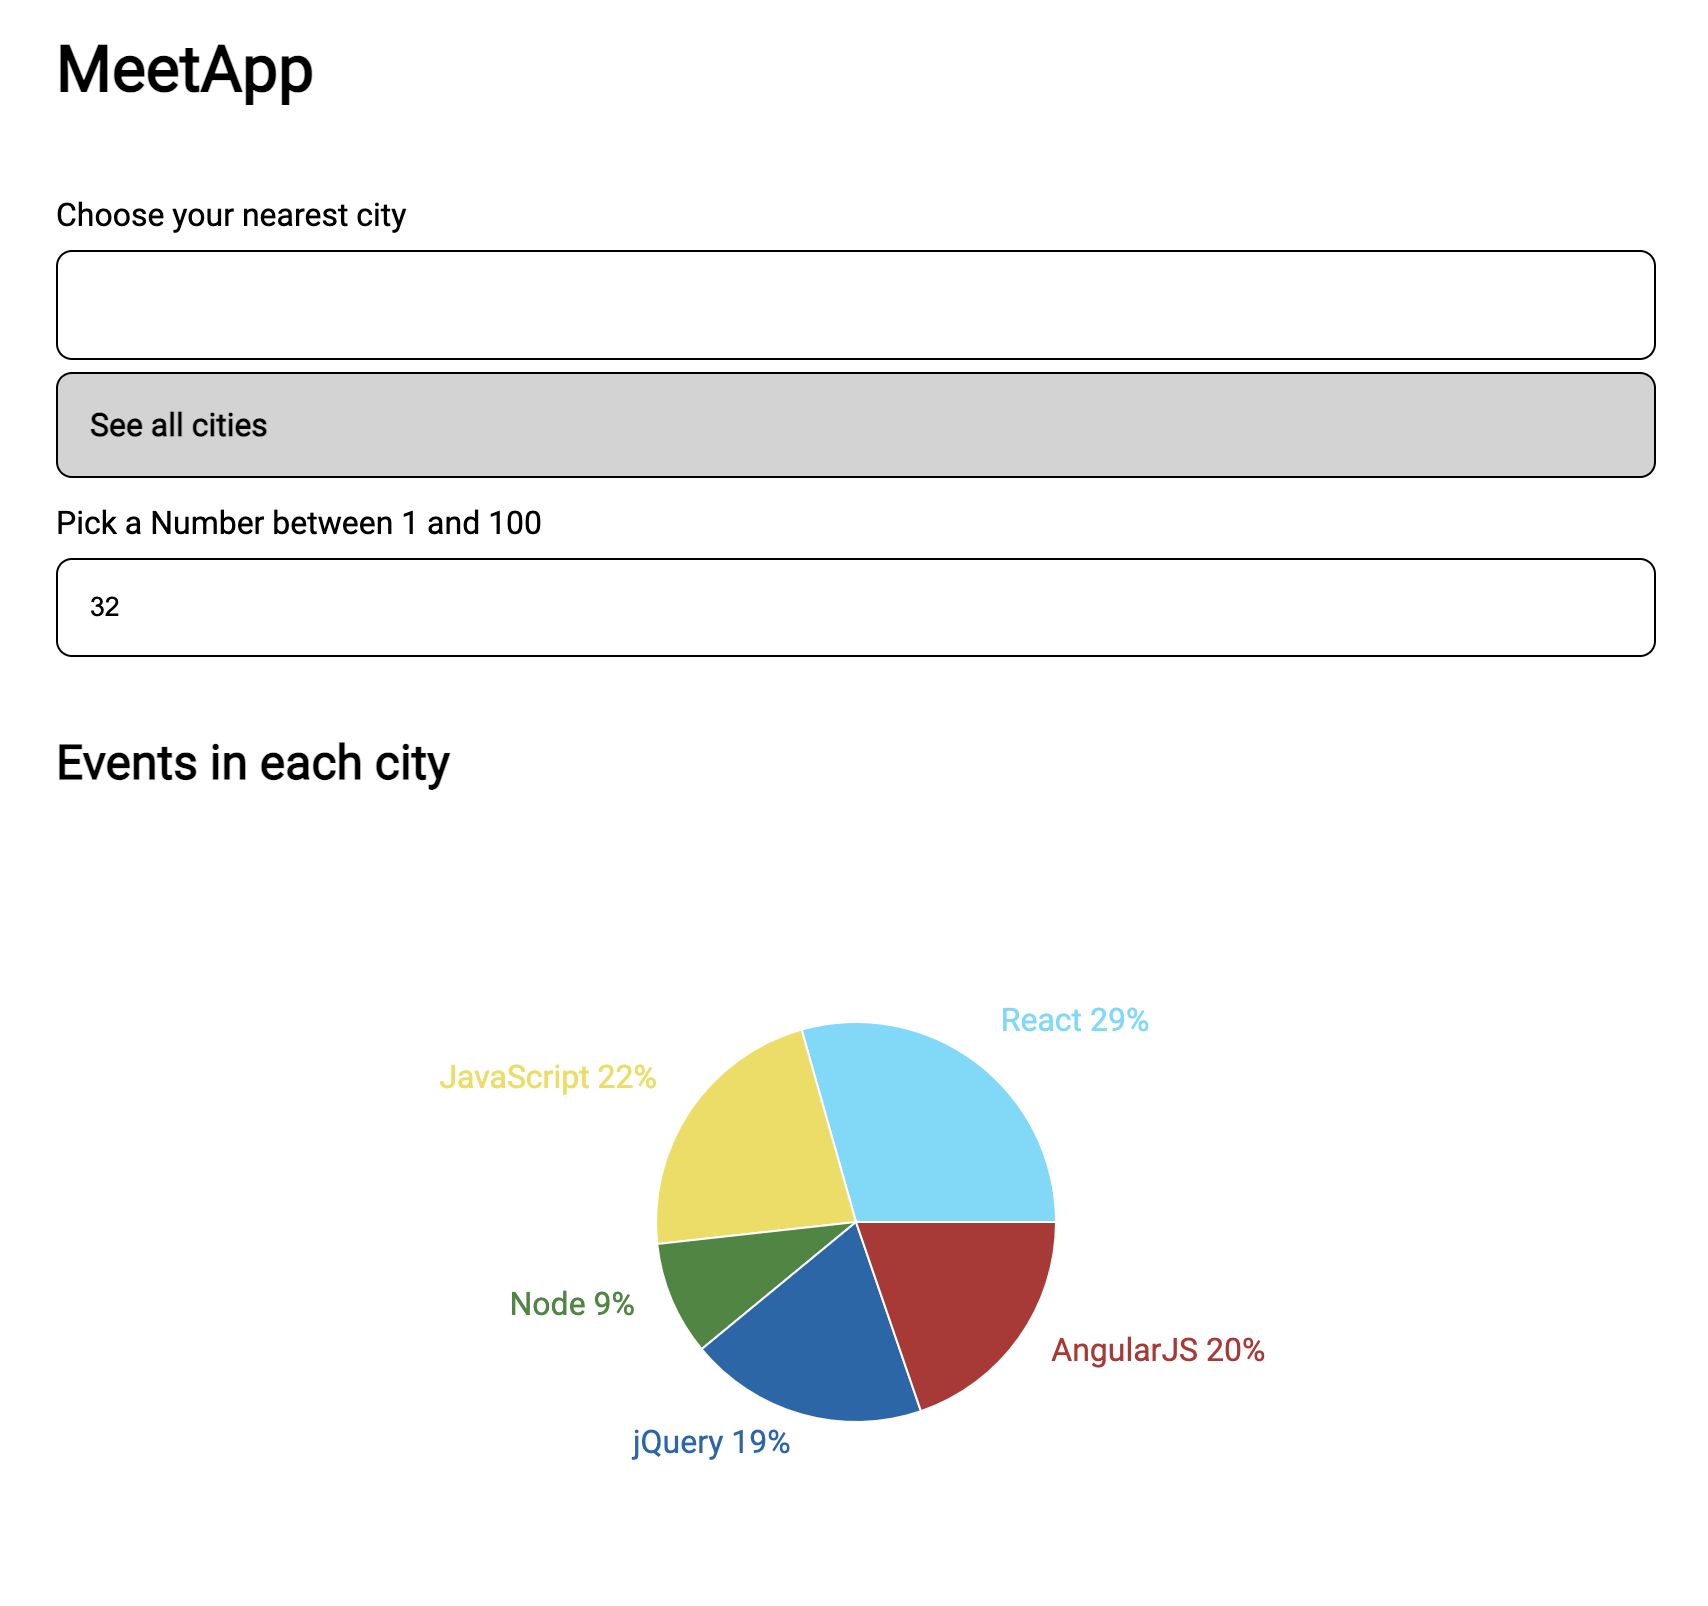Click the value 32 inside the number box
This screenshot has height=1606, width=1708.
tap(106, 606)
